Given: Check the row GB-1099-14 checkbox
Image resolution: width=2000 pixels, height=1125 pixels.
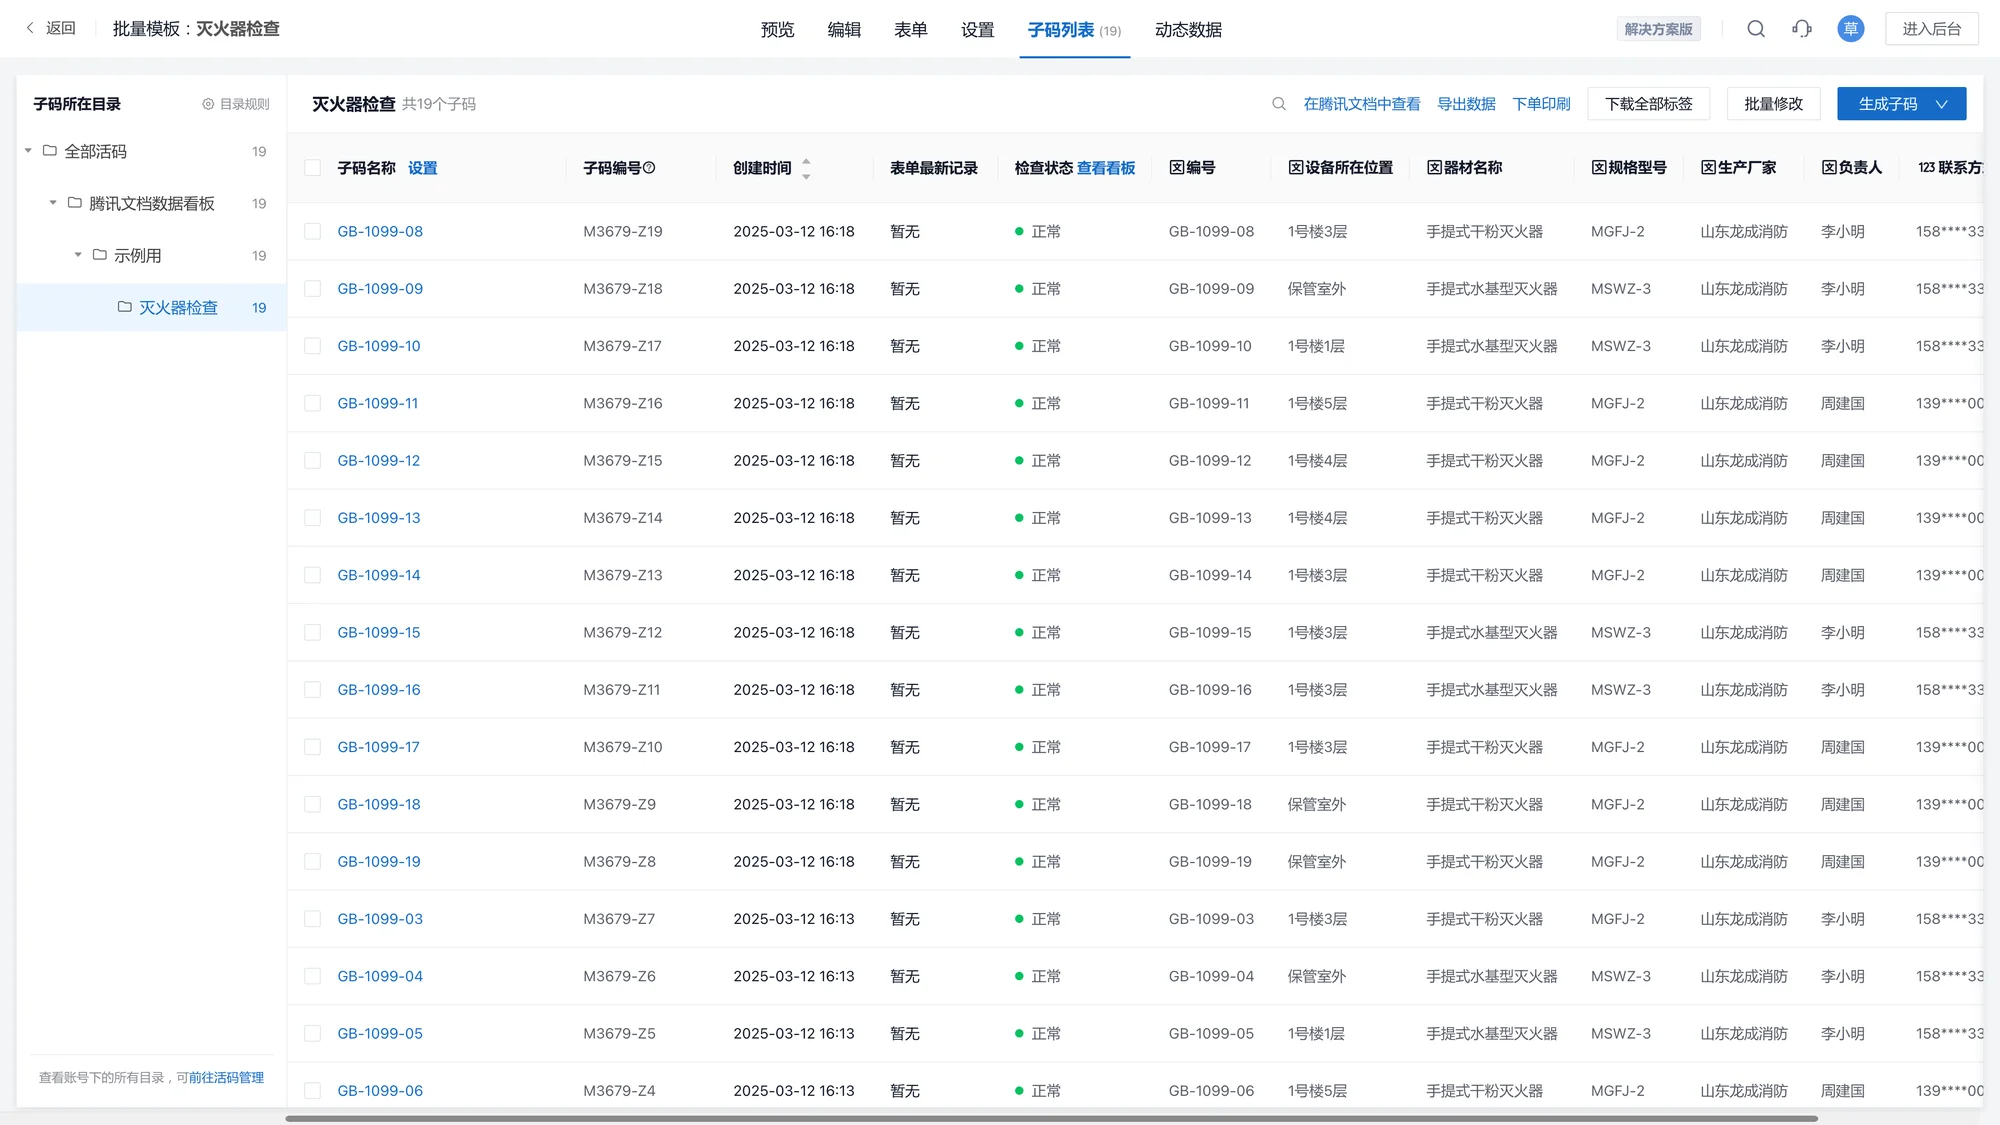Looking at the screenshot, I should pyautogui.click(x=313, y=575).
